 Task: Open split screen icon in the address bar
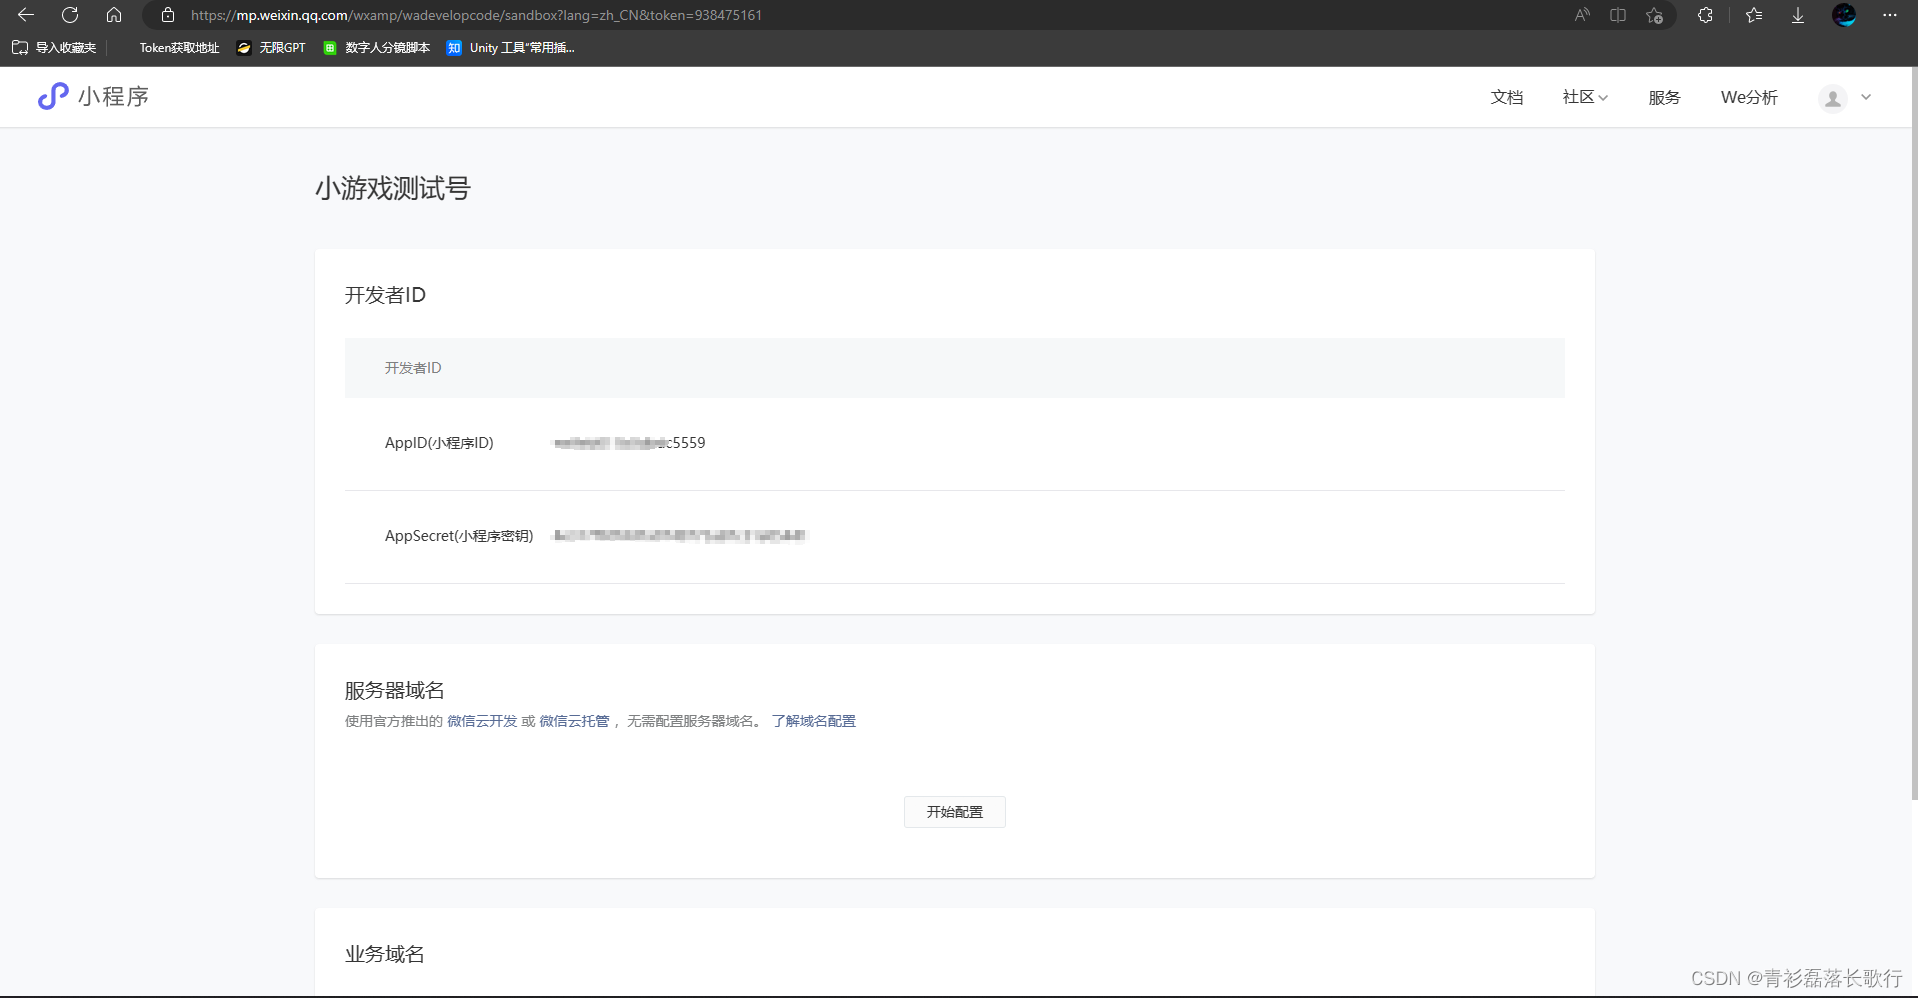coord(1618,15)
